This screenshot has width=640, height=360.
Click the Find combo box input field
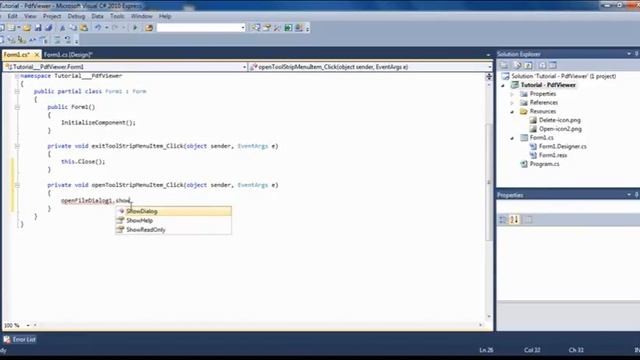click(x=199, y=28)
